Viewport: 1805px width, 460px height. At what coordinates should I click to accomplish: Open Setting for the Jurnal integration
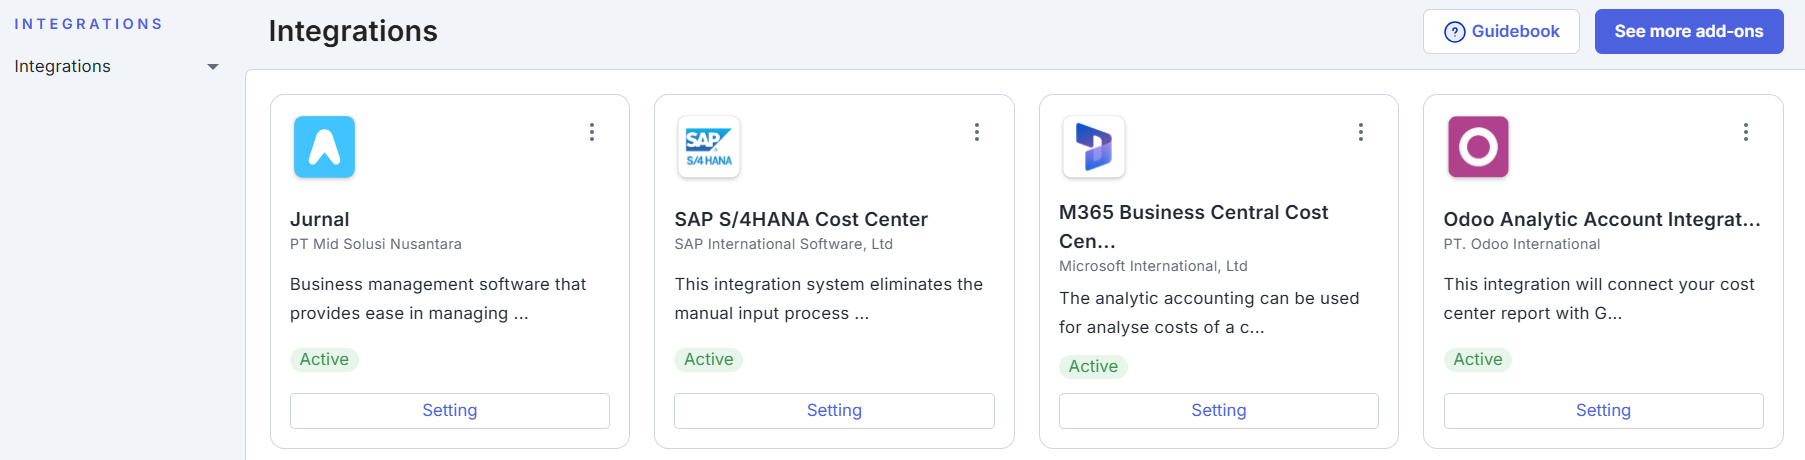[450, 411]
